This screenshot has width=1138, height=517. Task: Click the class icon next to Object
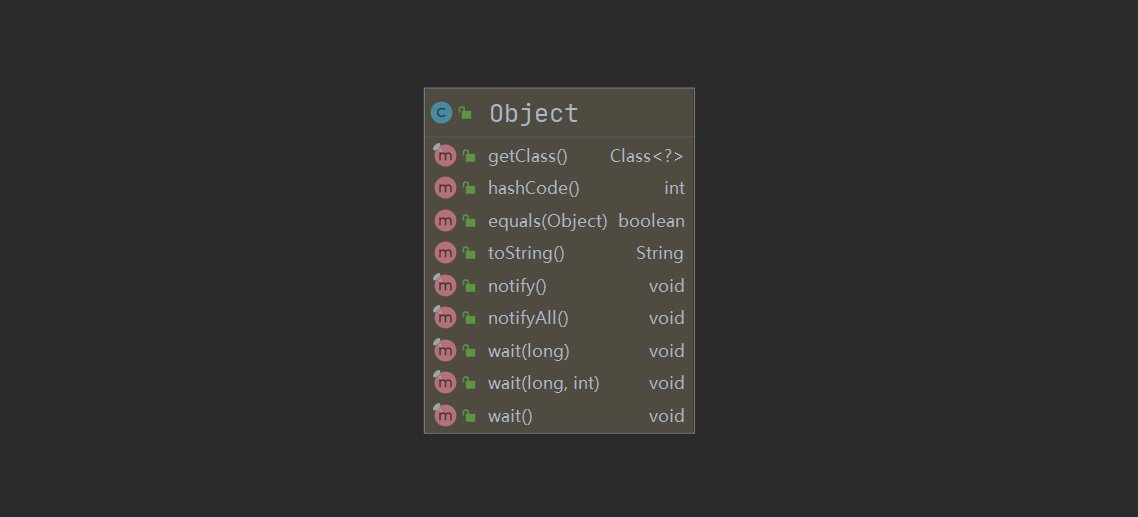[x=441, y=113]
